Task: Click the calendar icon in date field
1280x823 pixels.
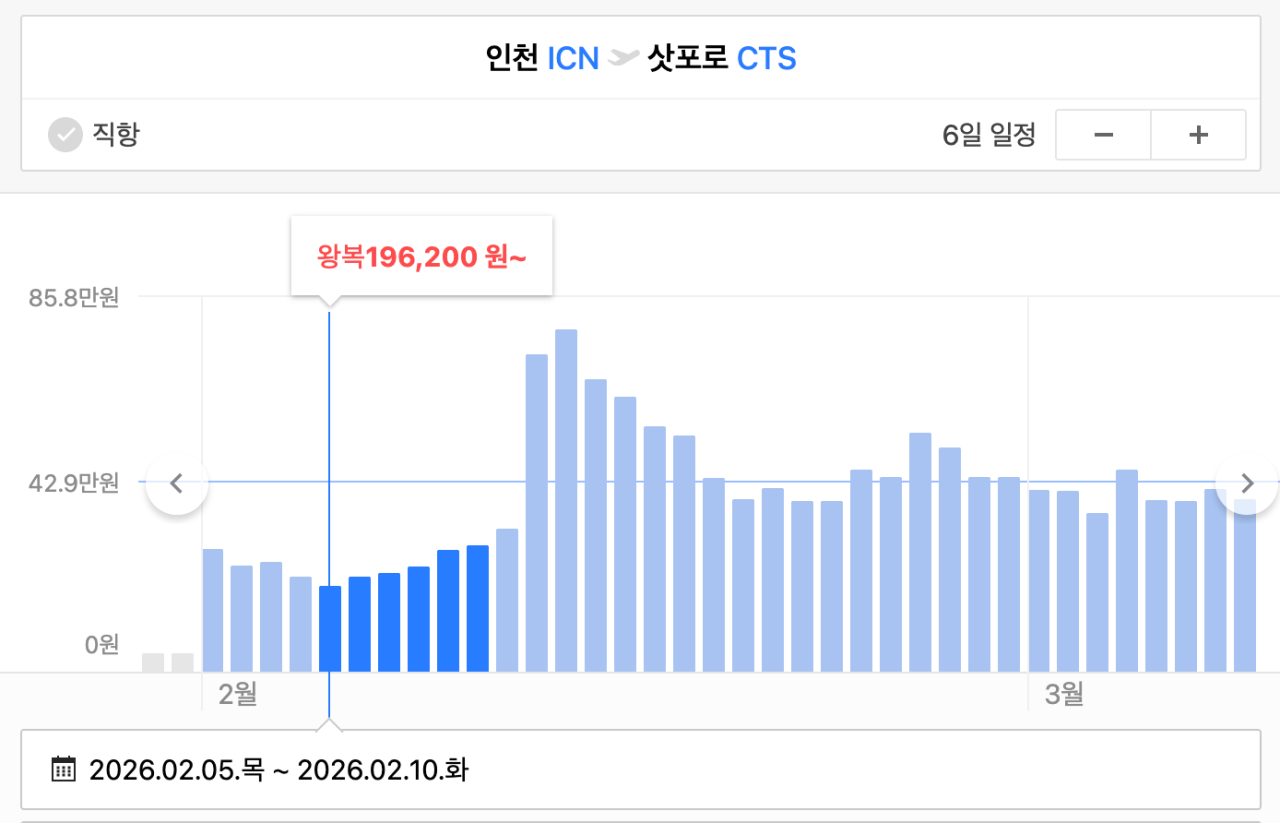Action: [x=63, y=770]
